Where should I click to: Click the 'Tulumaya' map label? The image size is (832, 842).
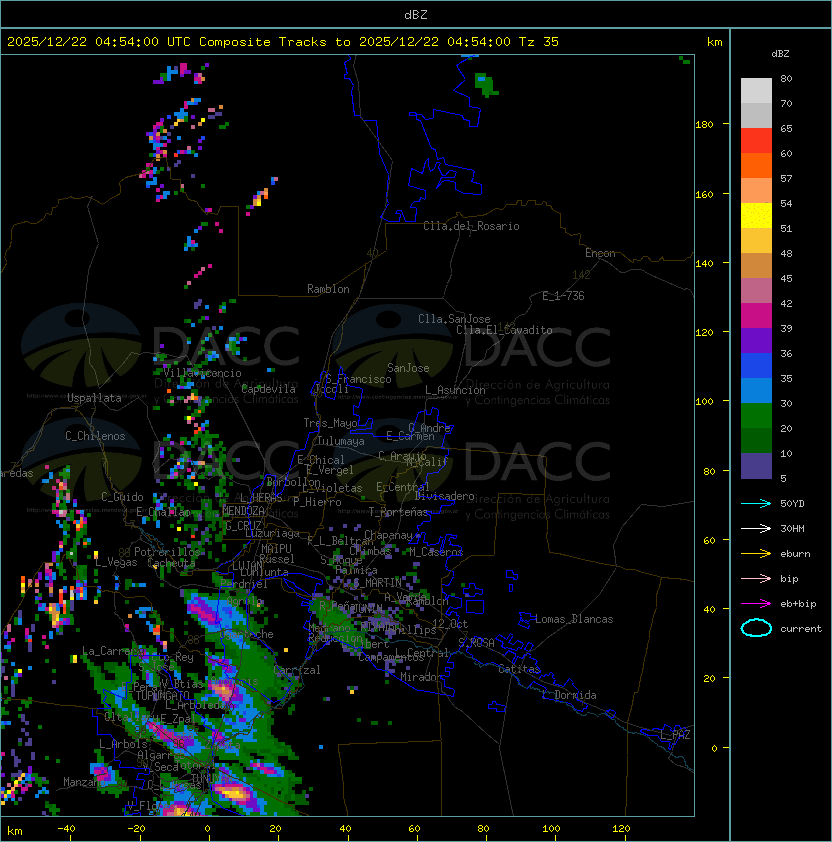point(341,441)
